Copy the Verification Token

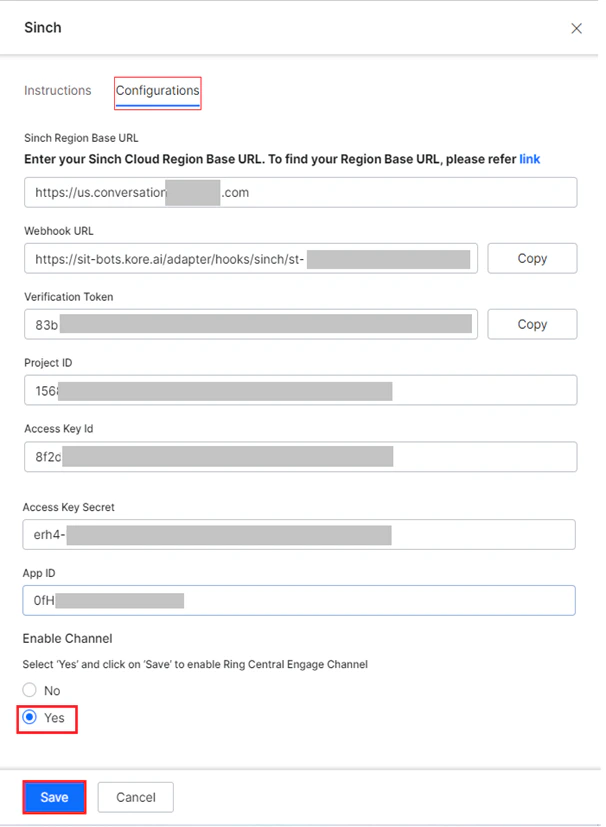point(532,324)
